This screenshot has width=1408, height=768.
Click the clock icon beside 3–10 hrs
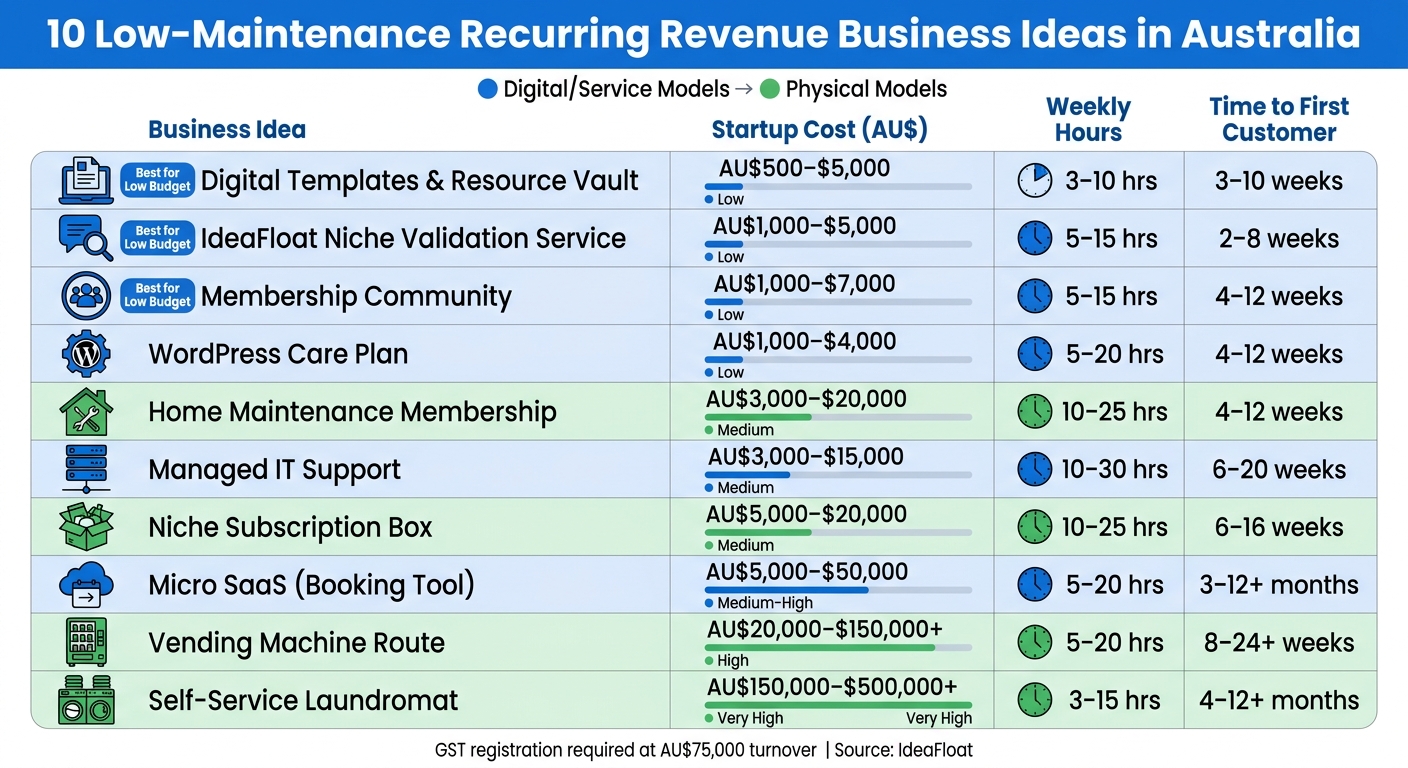pyautogui.click(x=1035, y=180)
